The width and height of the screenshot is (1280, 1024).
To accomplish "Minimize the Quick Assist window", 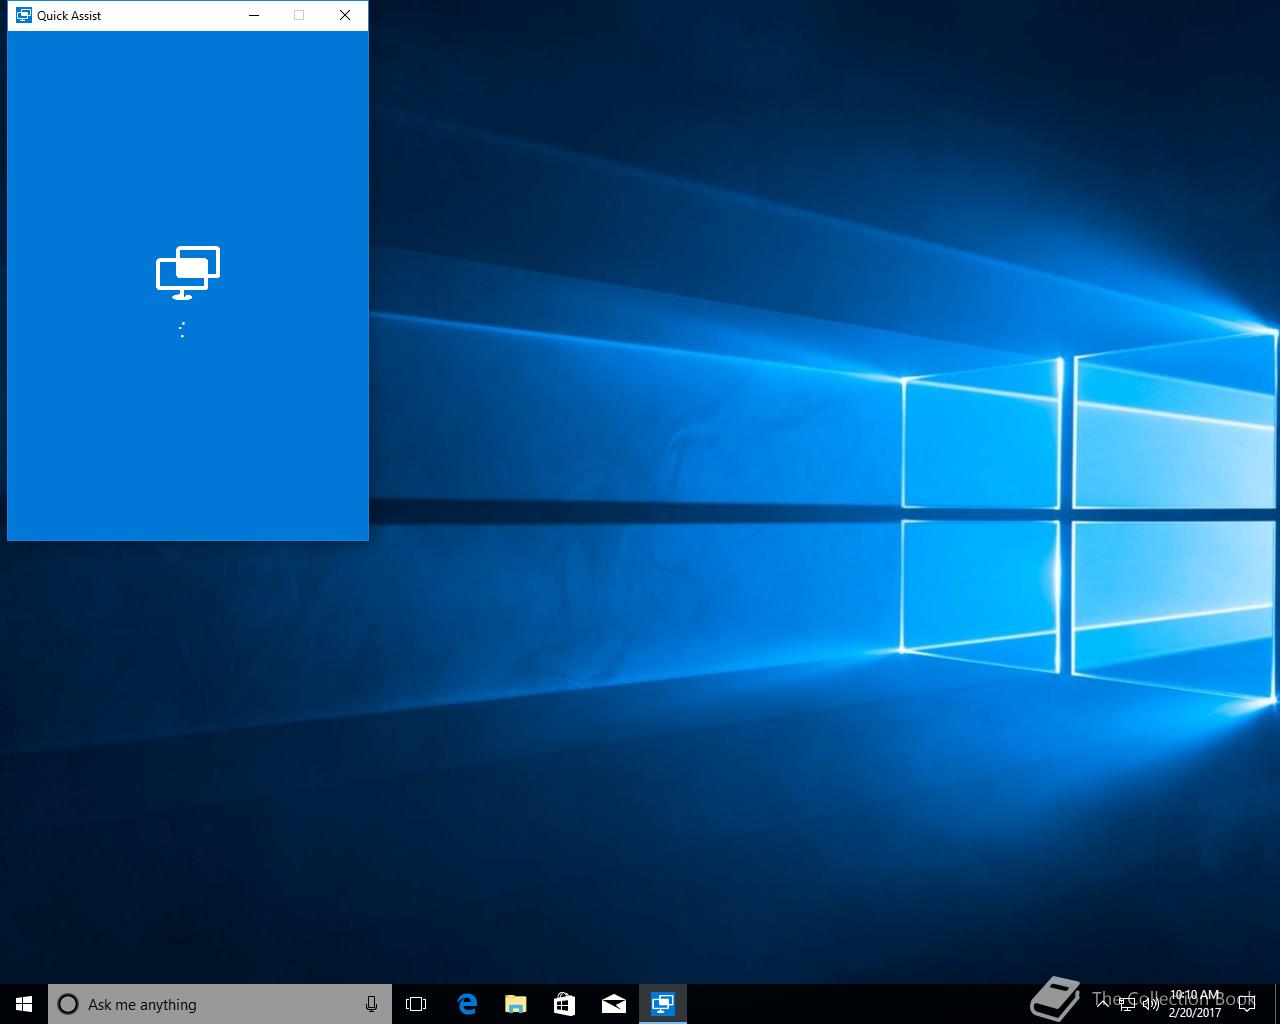I will click(254, 15).
